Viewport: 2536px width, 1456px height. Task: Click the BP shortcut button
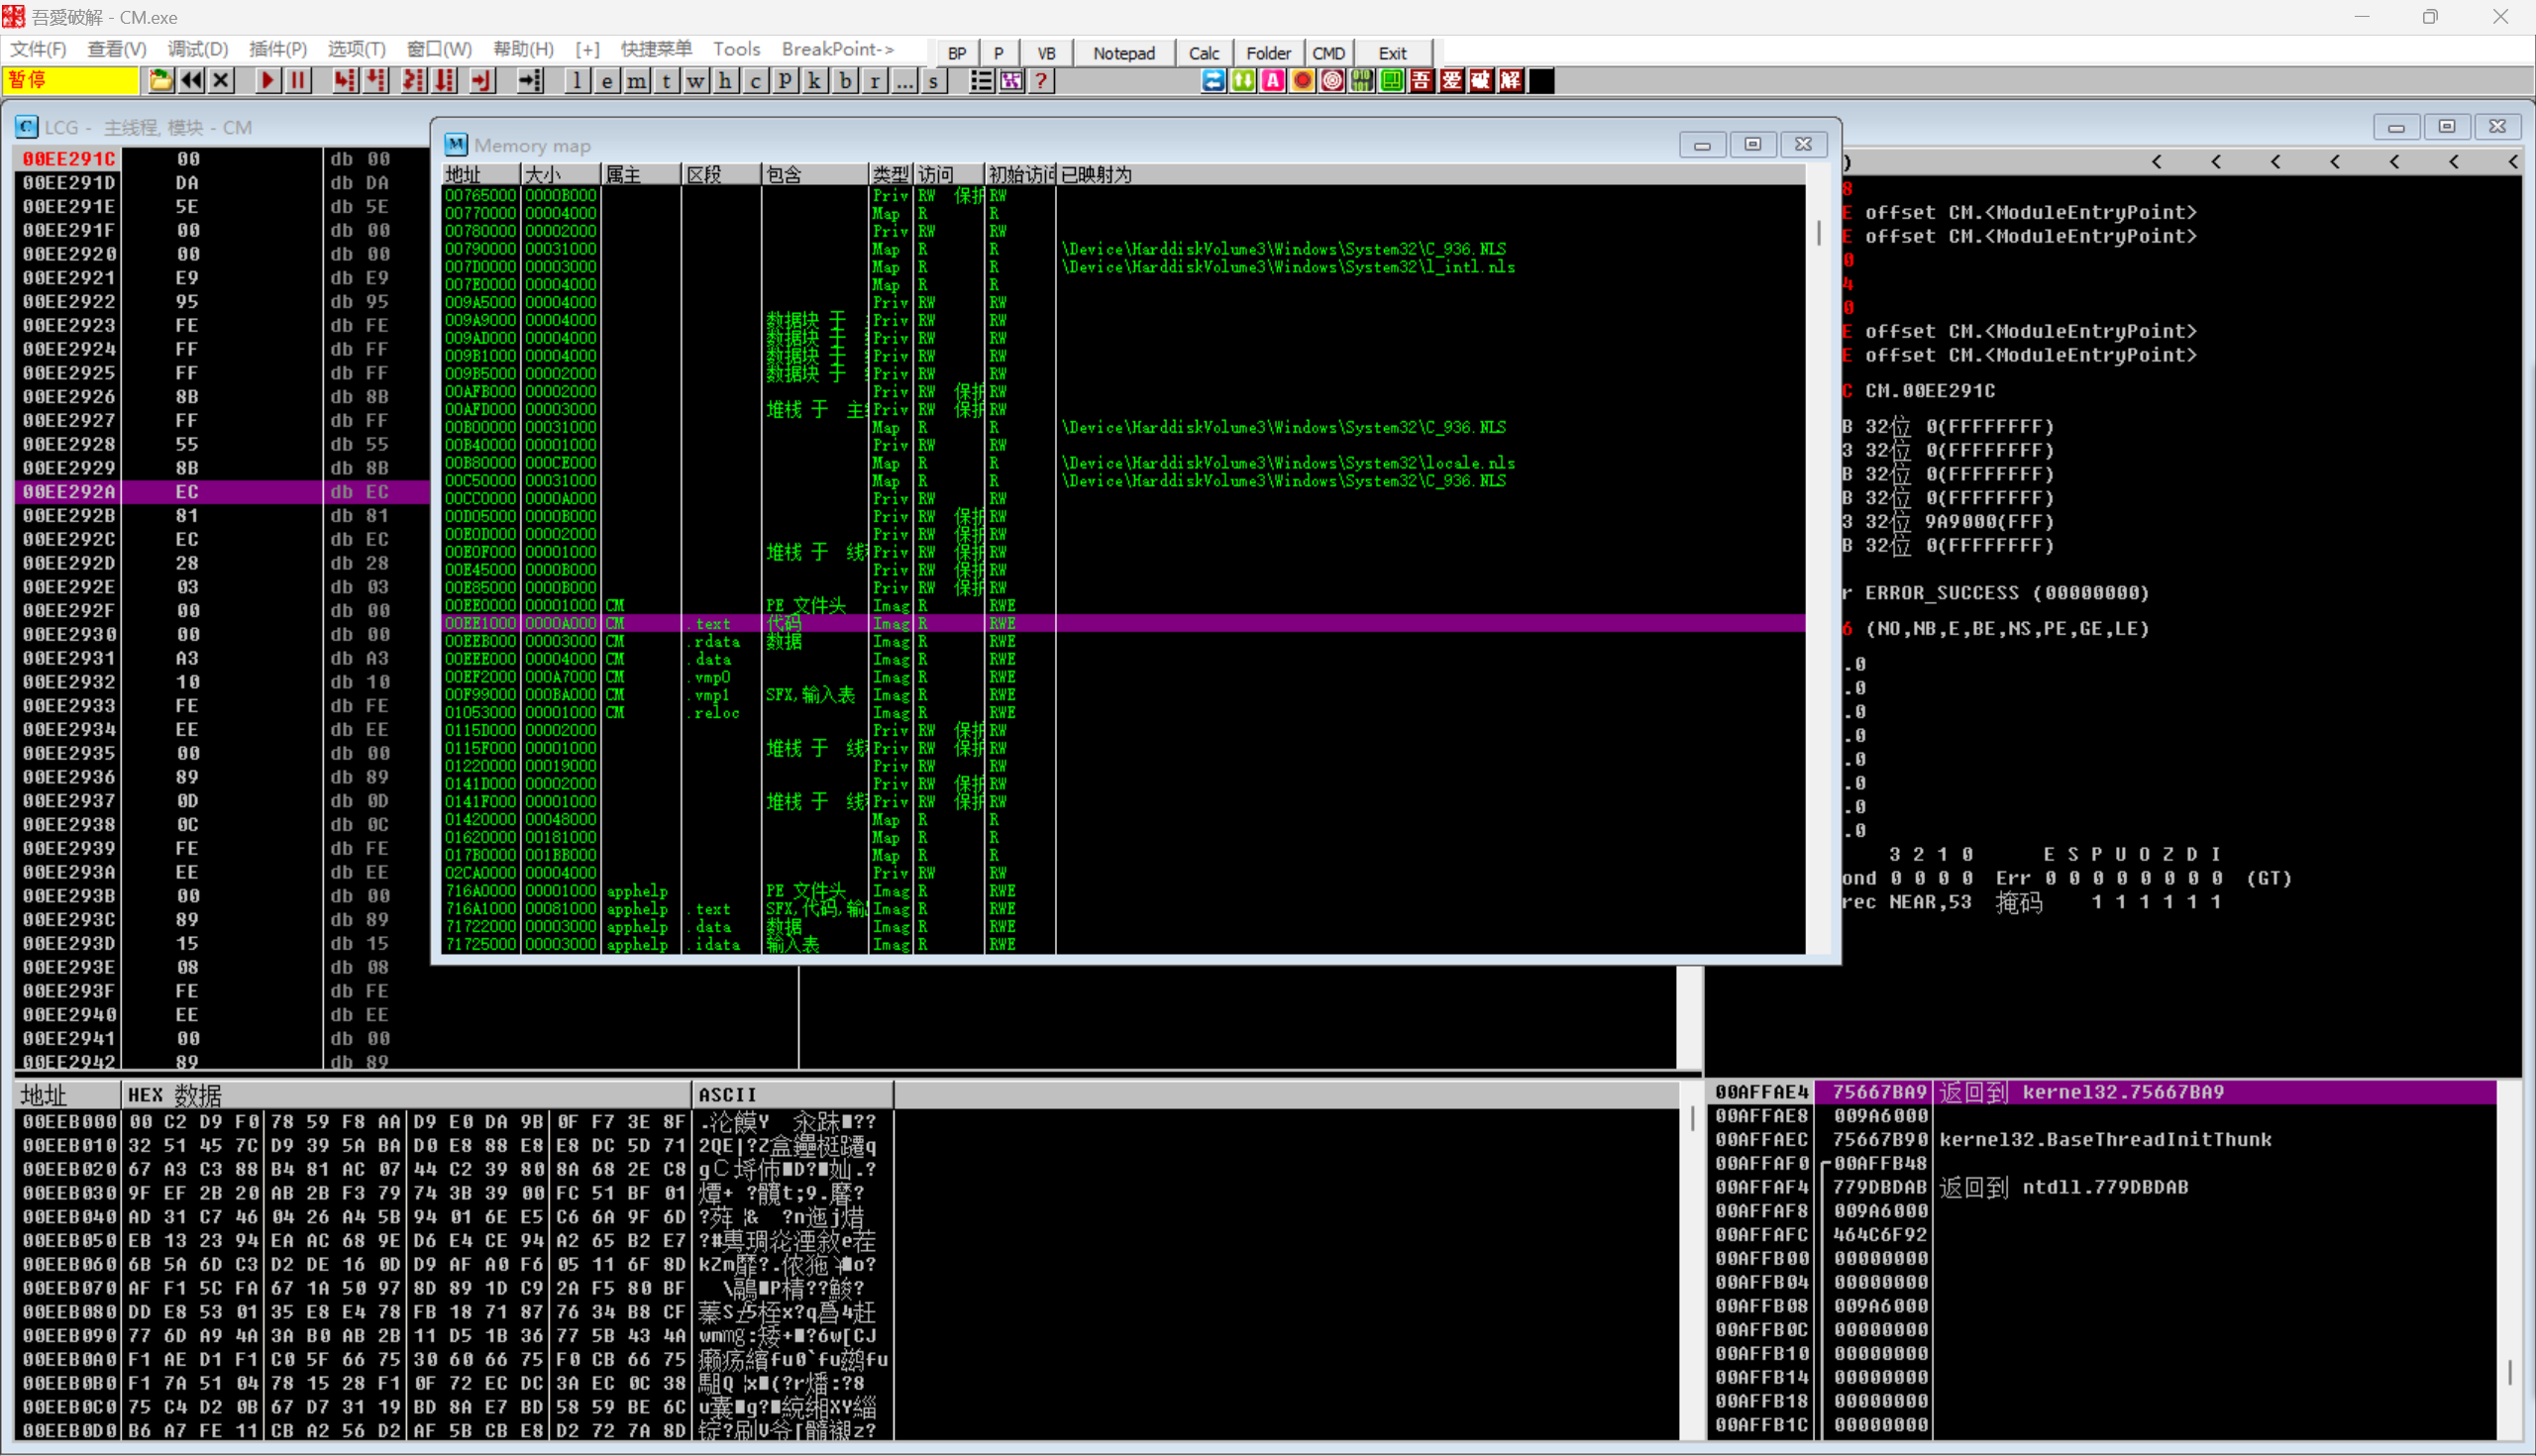pyautogui.click(x=957, y=53)
